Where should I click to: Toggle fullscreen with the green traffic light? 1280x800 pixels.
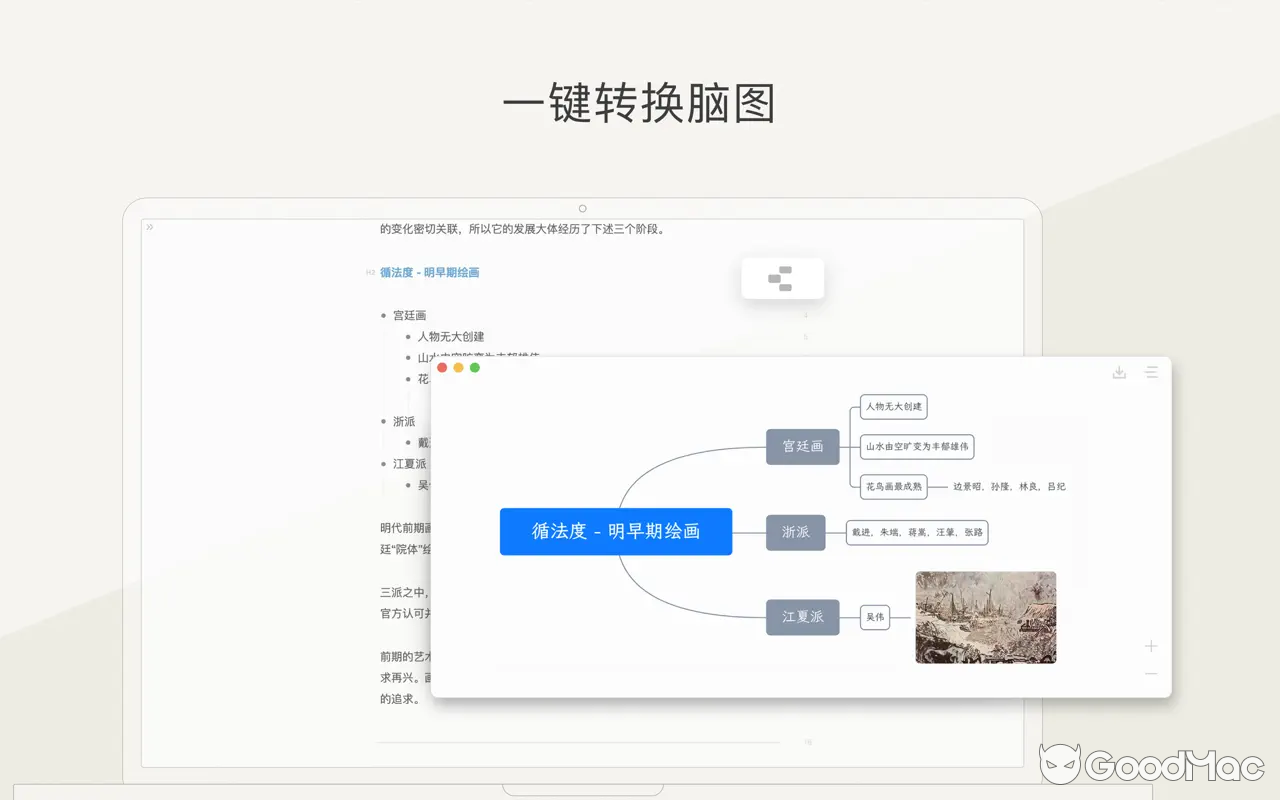point(474,367)
